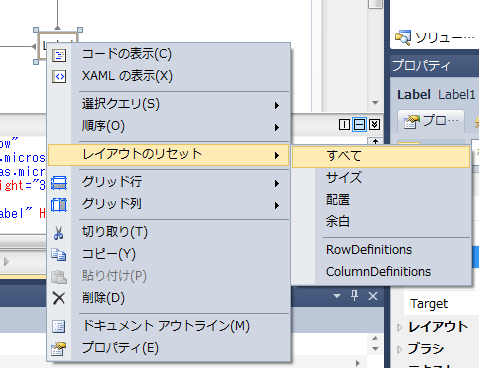Choose レイアウトのリセット menu item

coord(169,155)
